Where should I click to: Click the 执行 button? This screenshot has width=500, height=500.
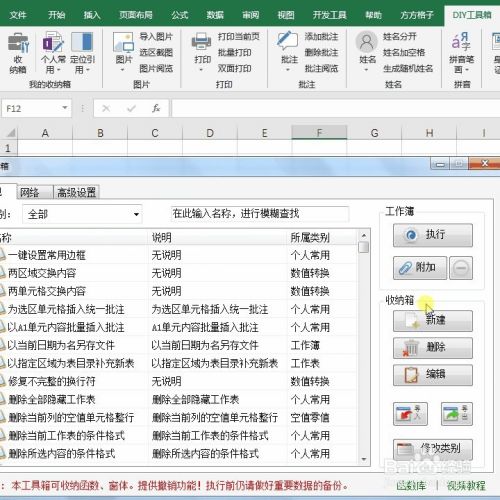coord(433,235)
